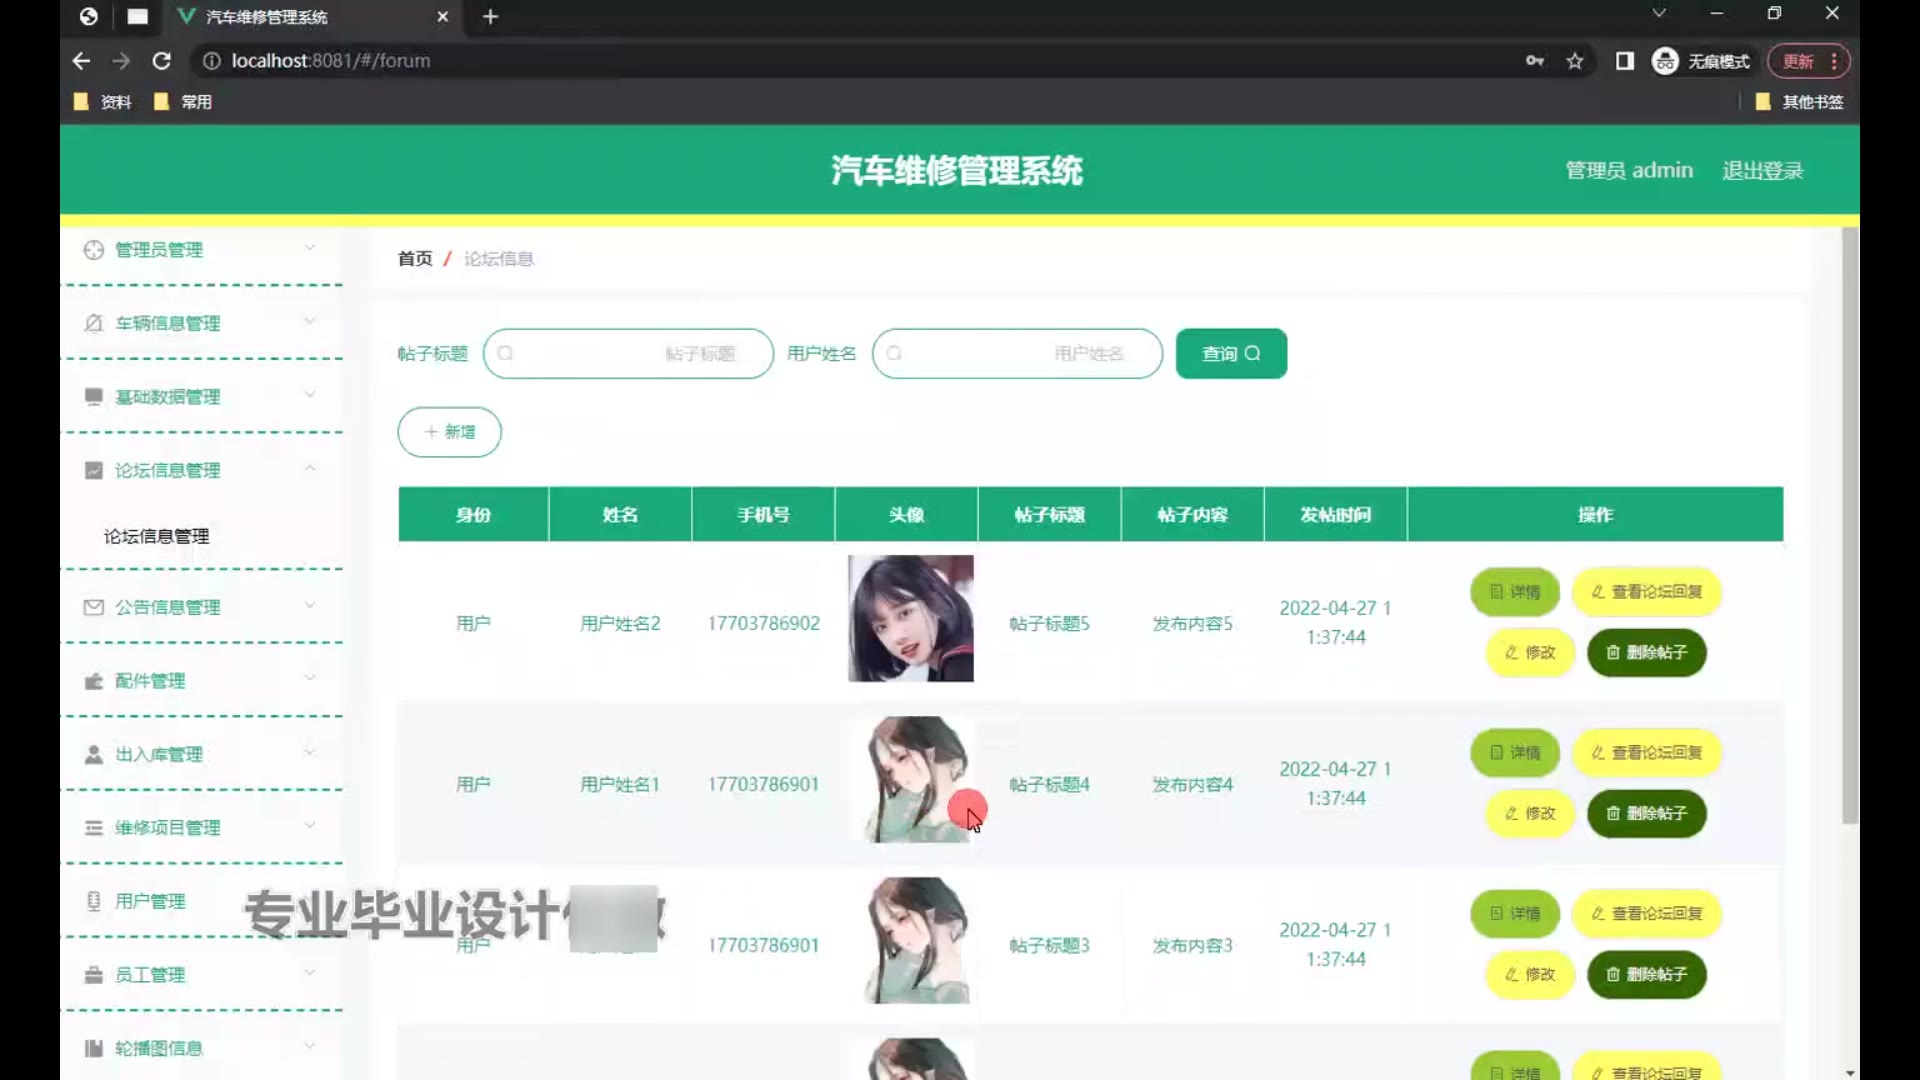Image resolution: width=1920 pixels, height=1080 pixels.
Task: Click the 员工管理 sidebar icon
Action: [94, 975]
